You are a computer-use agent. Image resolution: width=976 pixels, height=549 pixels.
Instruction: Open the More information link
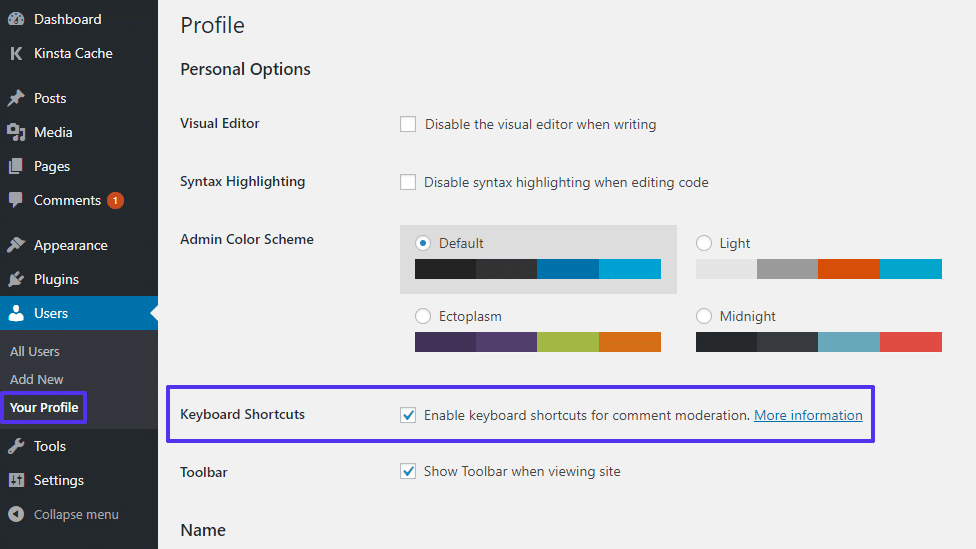808,415
